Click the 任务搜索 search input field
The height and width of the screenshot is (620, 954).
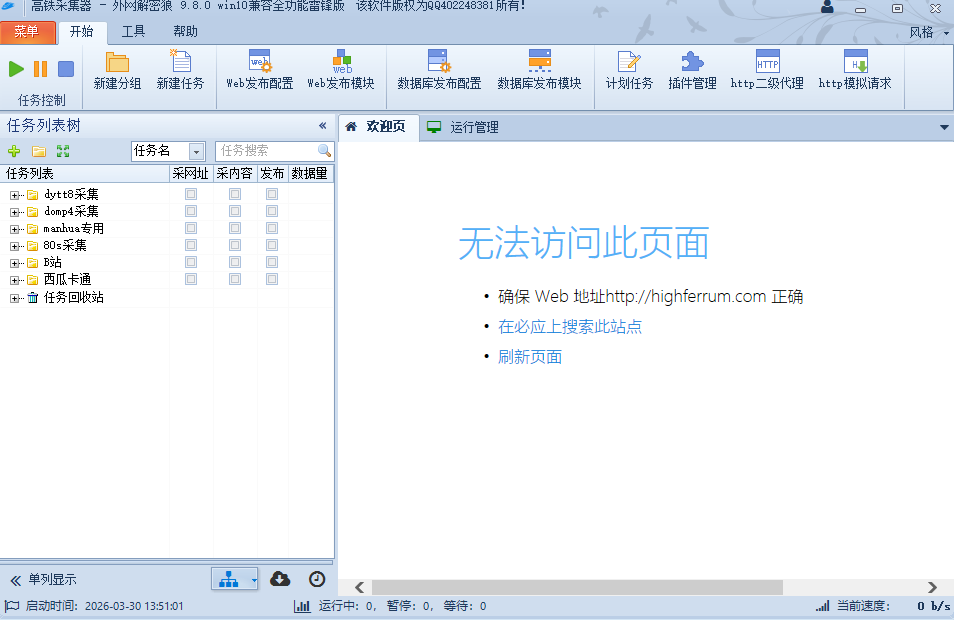point(266,151)
